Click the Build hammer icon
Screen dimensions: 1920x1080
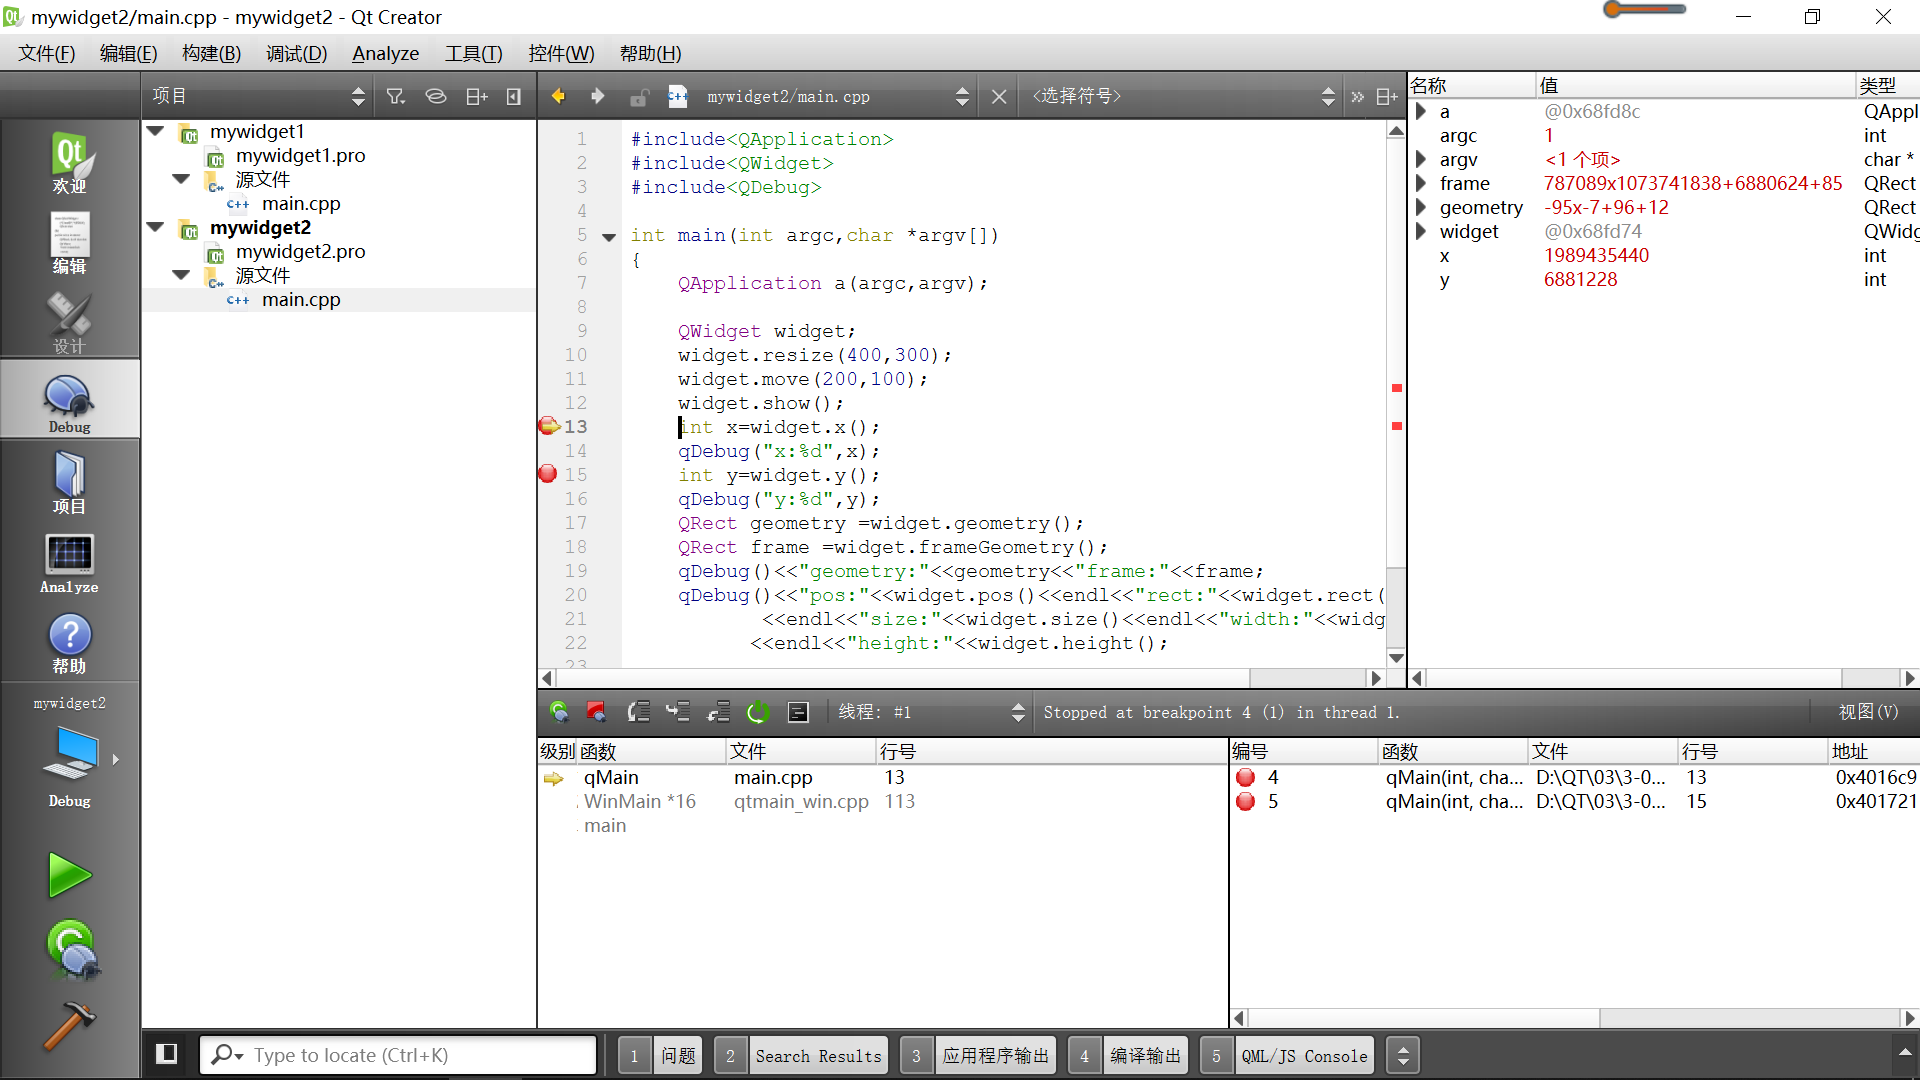(x=69, y=1026)
